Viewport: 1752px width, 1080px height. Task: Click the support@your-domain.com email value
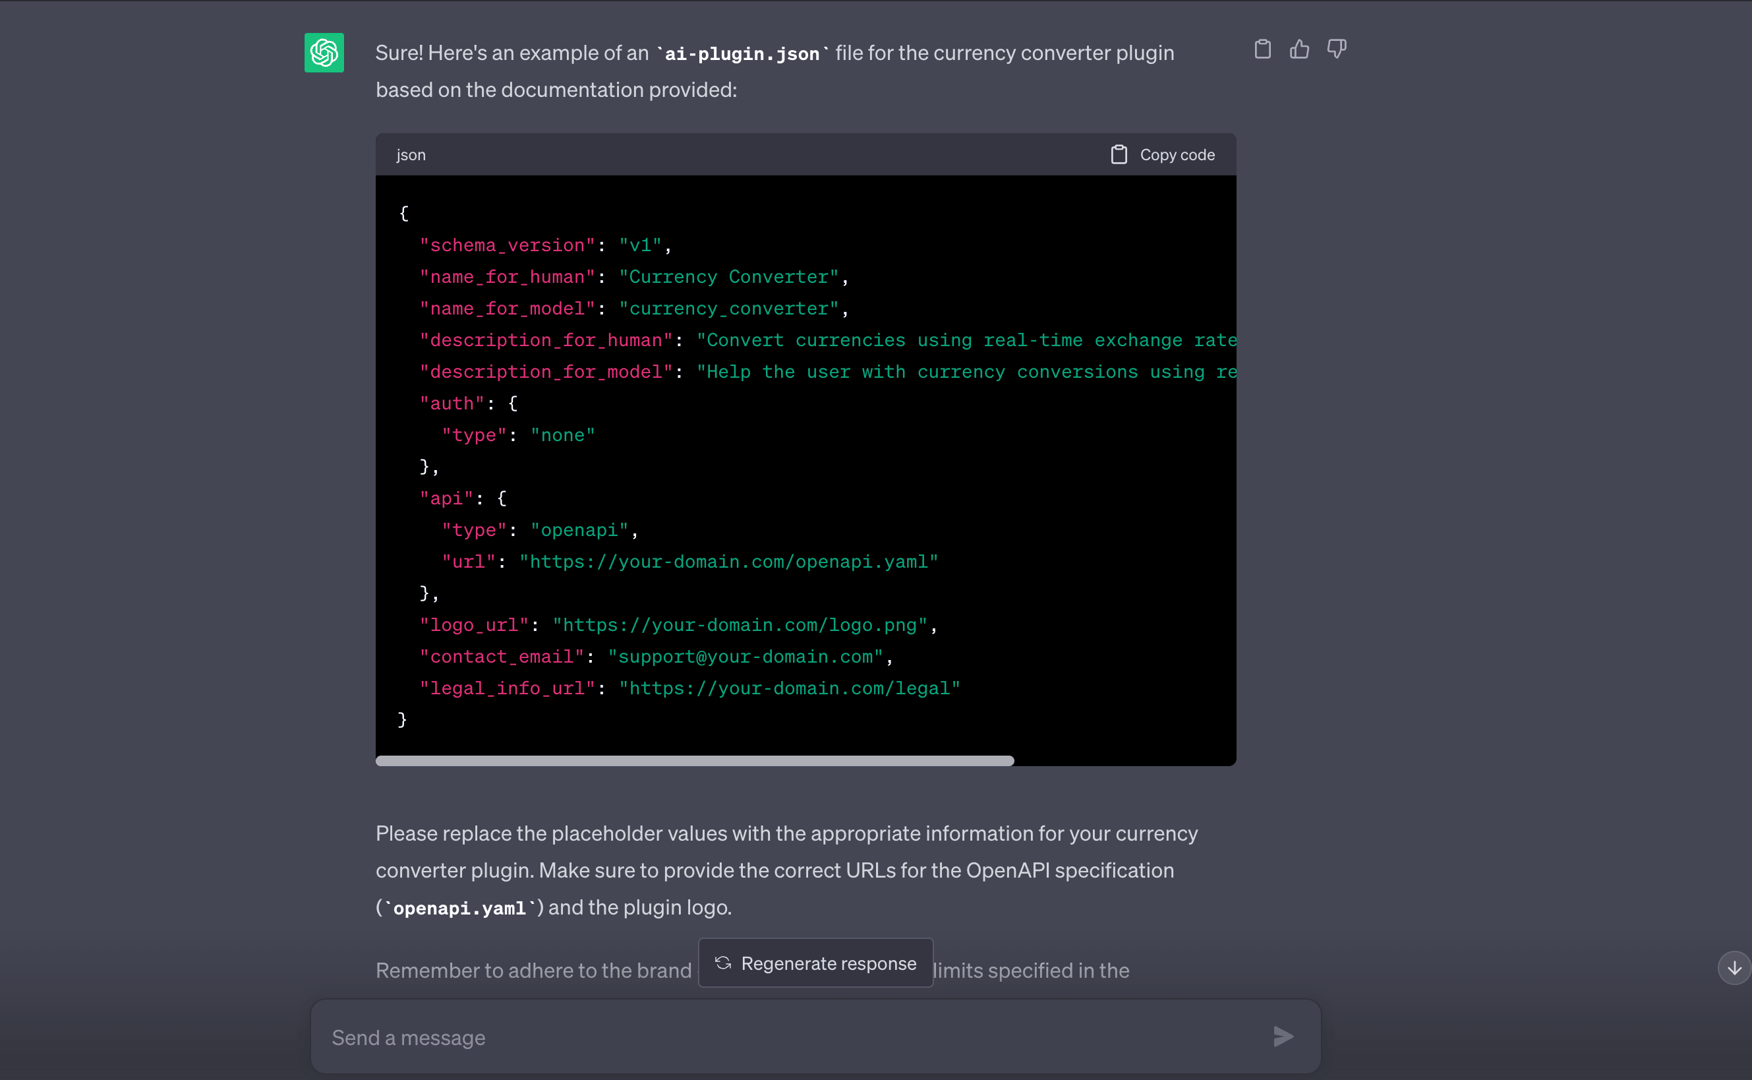[745, 657]
